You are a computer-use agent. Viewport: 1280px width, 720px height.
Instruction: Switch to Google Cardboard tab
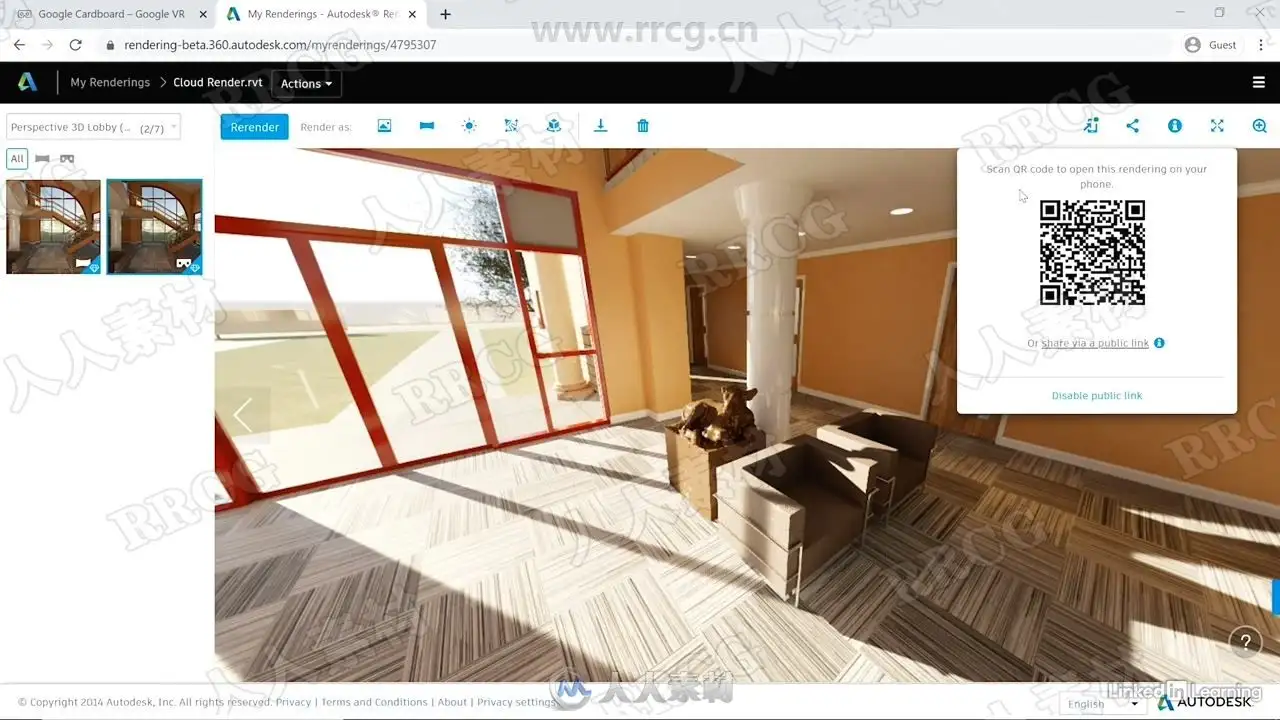tap(112, 14)
